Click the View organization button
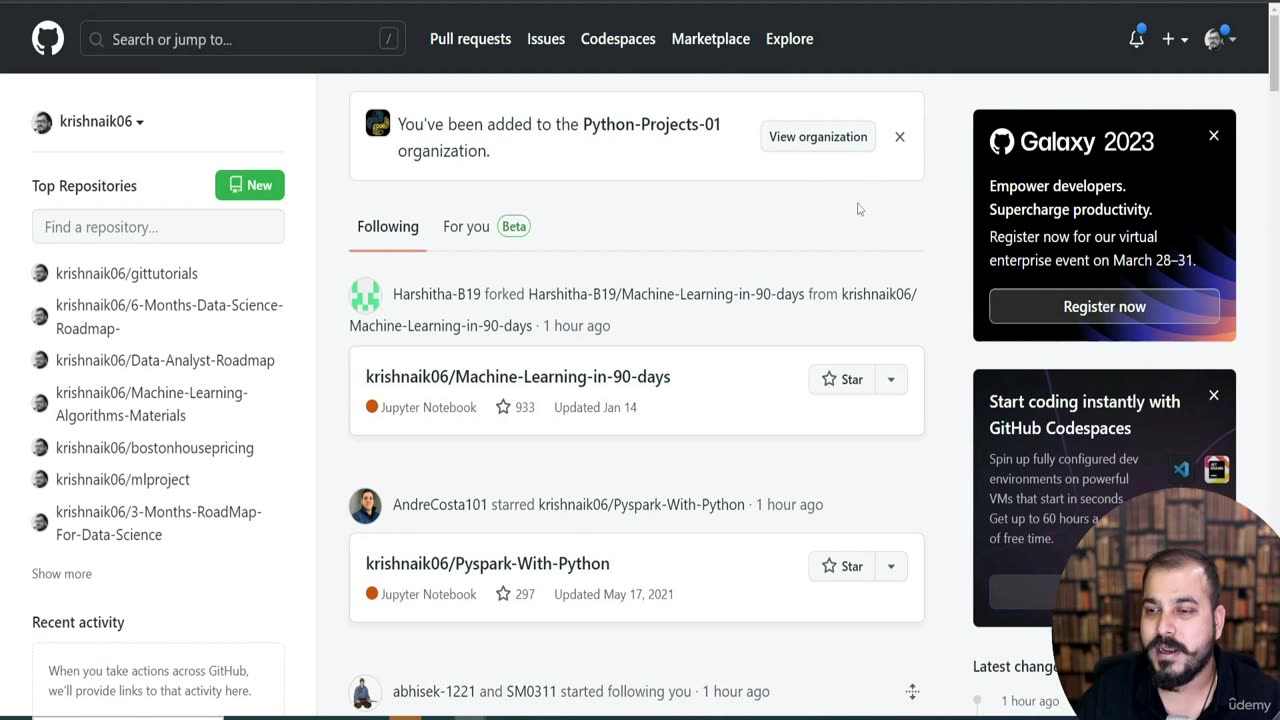Image resolution: width=1280 pixels, height=720 pixels. [x=818, y=137]
